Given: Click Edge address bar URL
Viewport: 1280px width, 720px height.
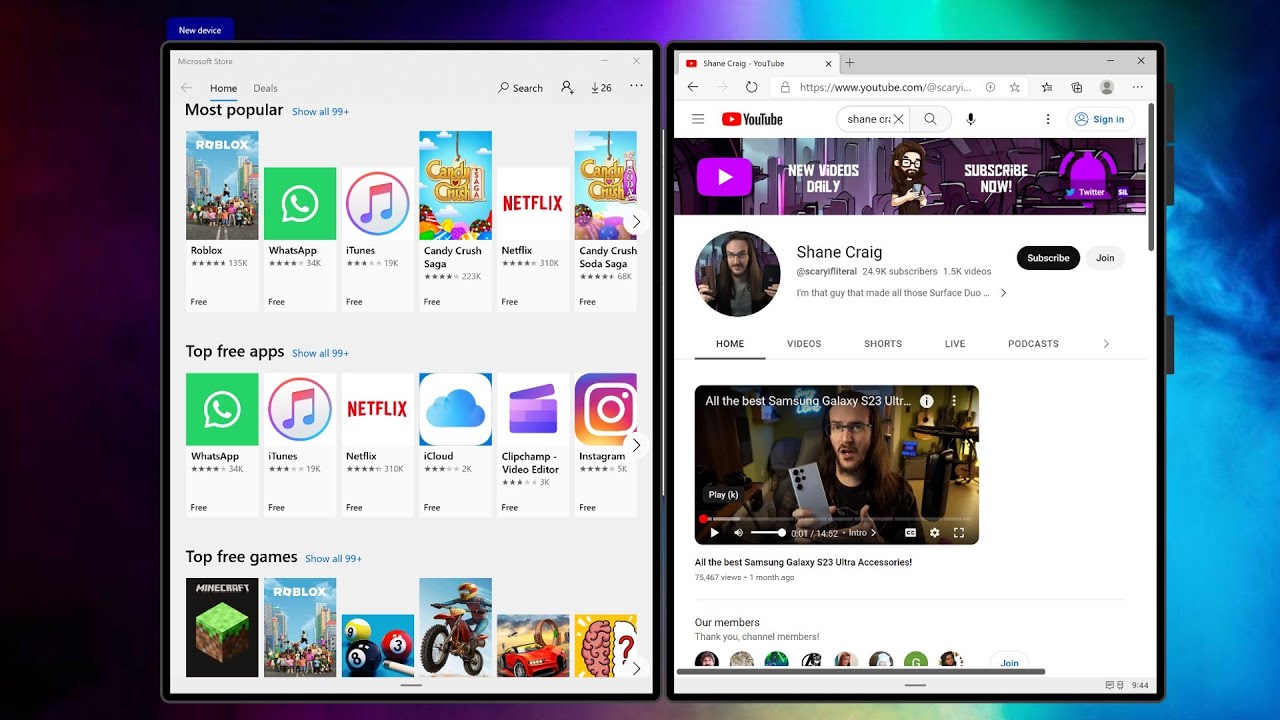Looking at the screenshot, I should 885,87.
